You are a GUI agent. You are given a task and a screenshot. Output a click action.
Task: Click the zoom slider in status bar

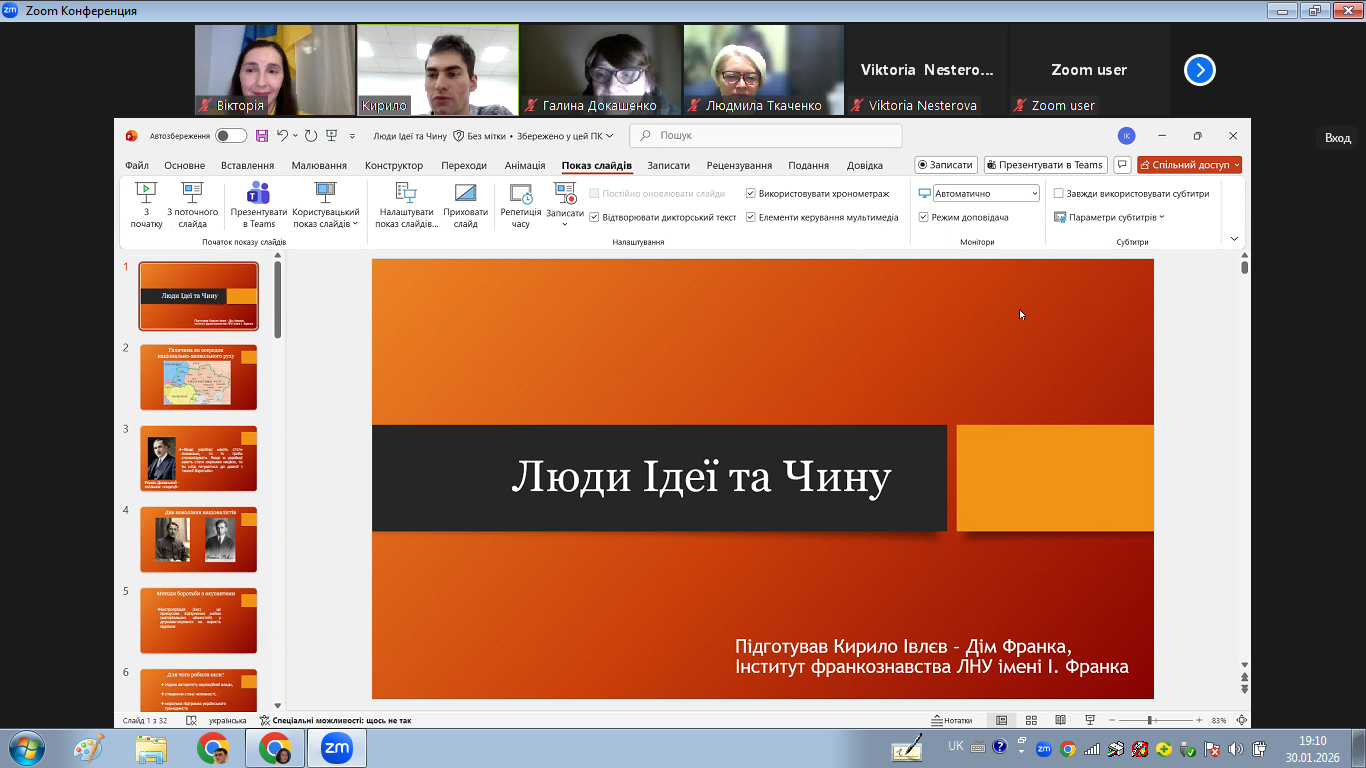[1152, 720]
